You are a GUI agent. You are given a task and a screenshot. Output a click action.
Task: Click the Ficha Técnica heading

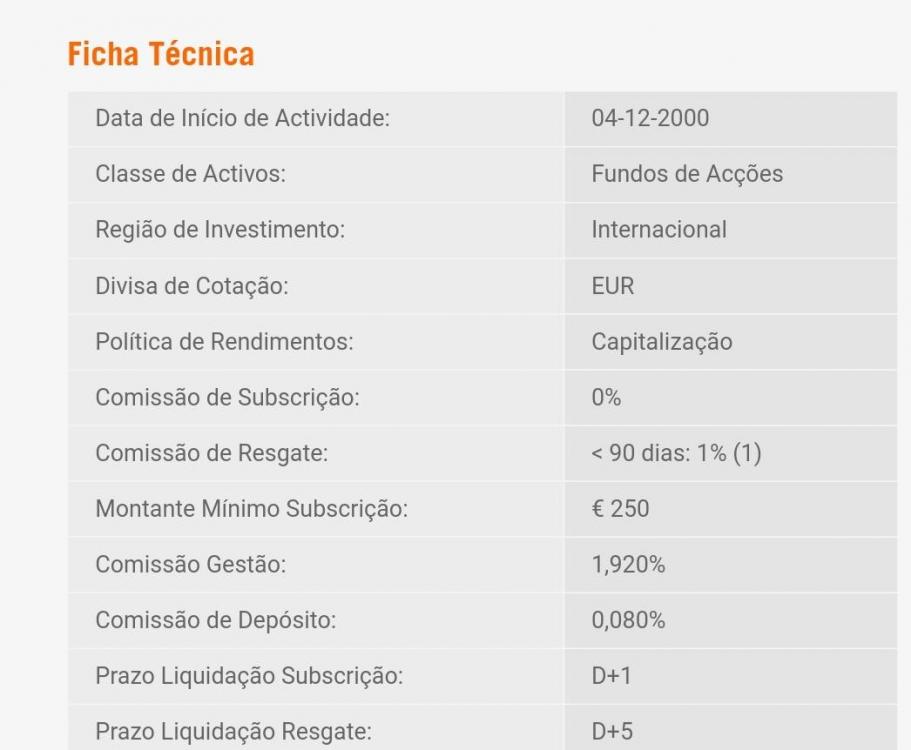(x=161, y=54)
